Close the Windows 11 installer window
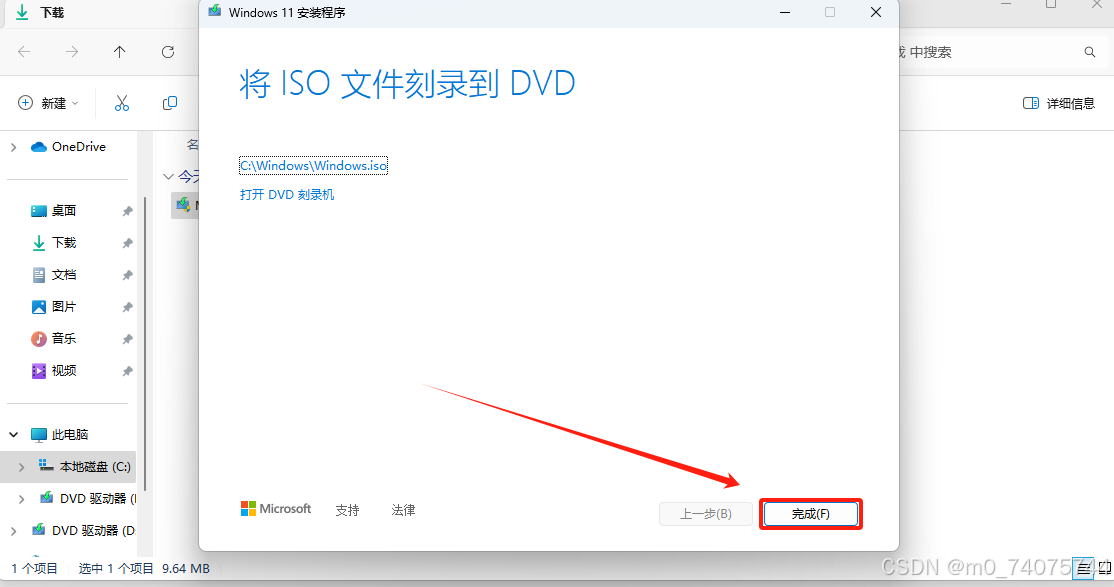The width and height of the screenshot is (1114, 587). pos(876,13)
